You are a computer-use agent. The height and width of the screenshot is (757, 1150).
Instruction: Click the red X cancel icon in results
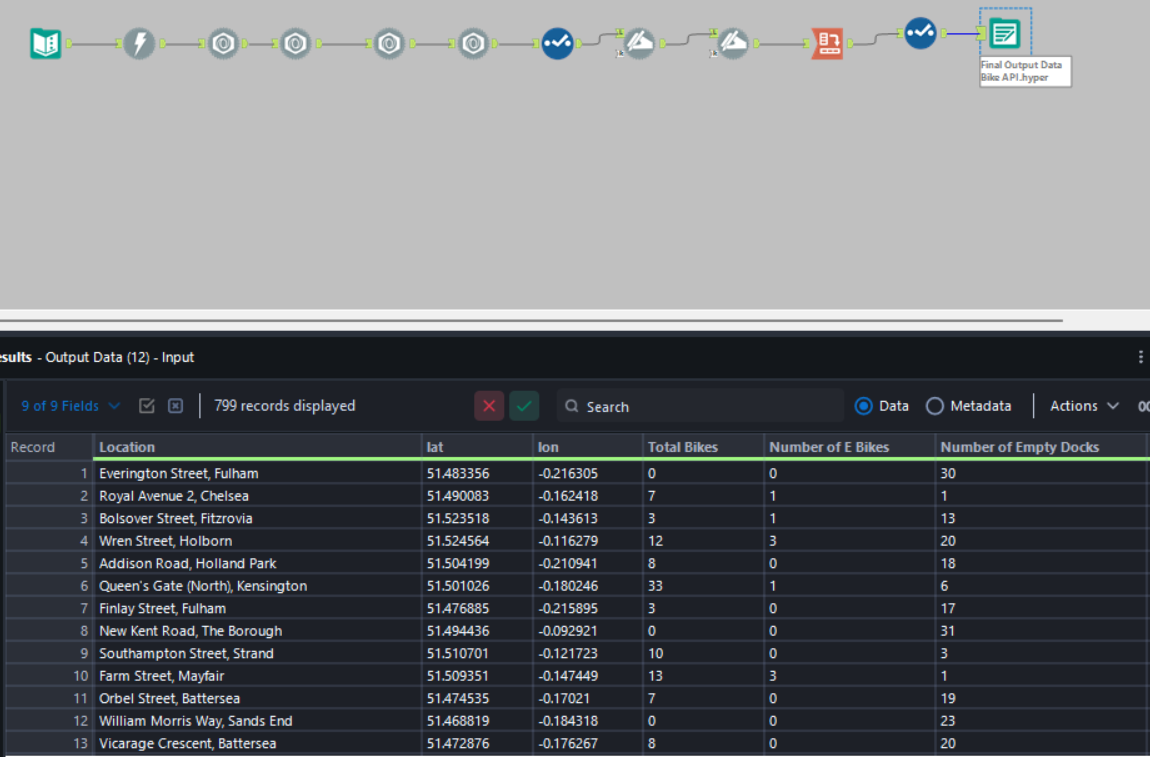pyautogui.click(x=488, y=406)
